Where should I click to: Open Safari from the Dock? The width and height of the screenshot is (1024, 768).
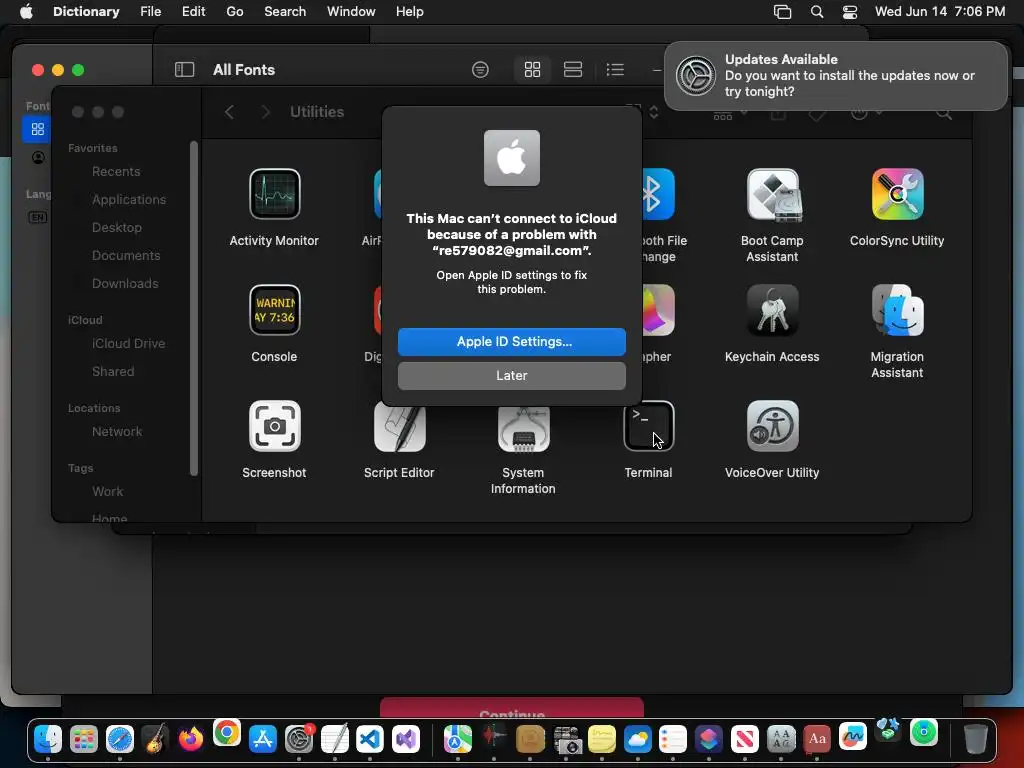120,739
